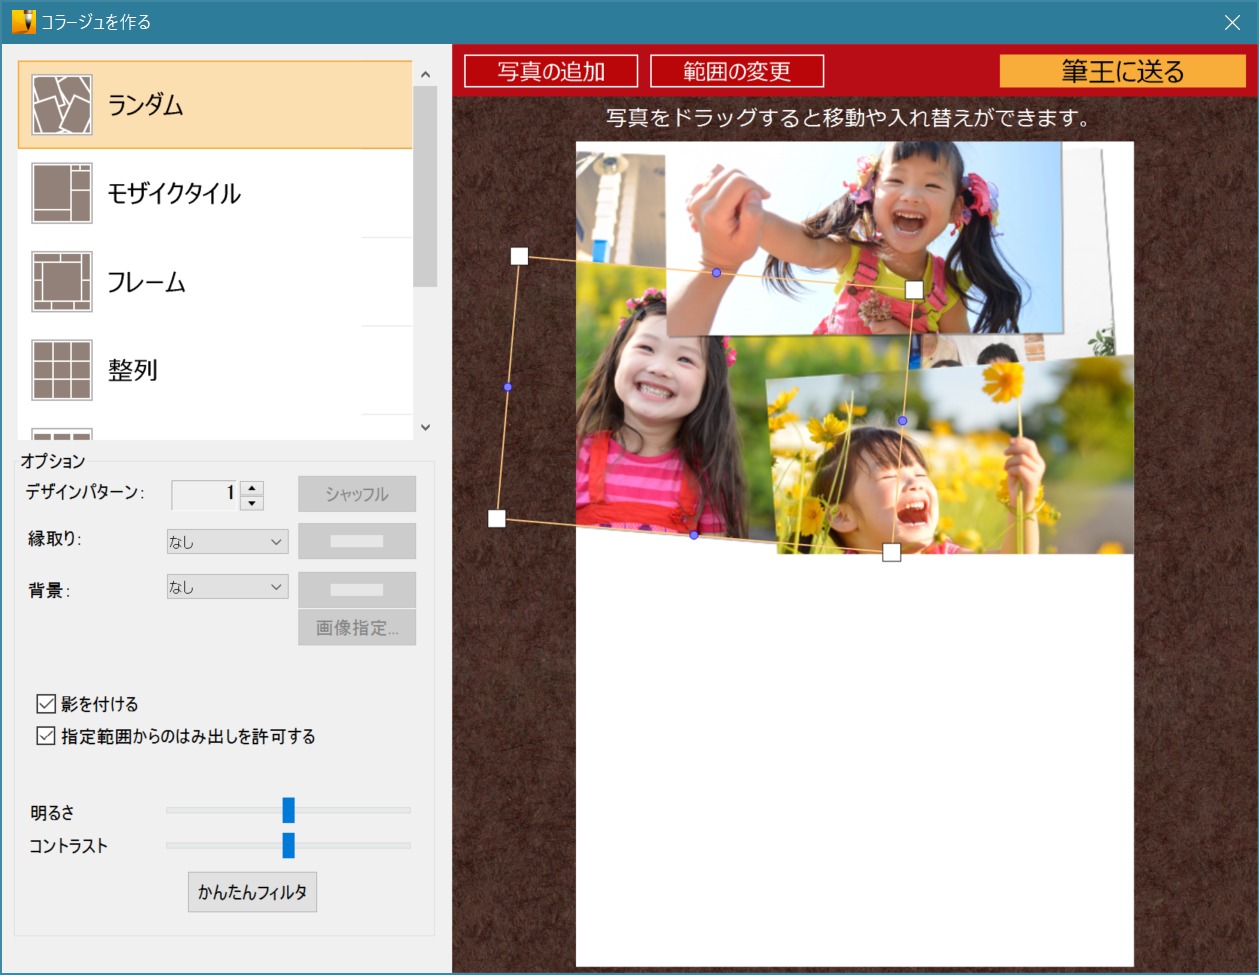The image size is (1259, 975).
Task: Open かんたんフィルタ
Action: (x=252, y=892)
